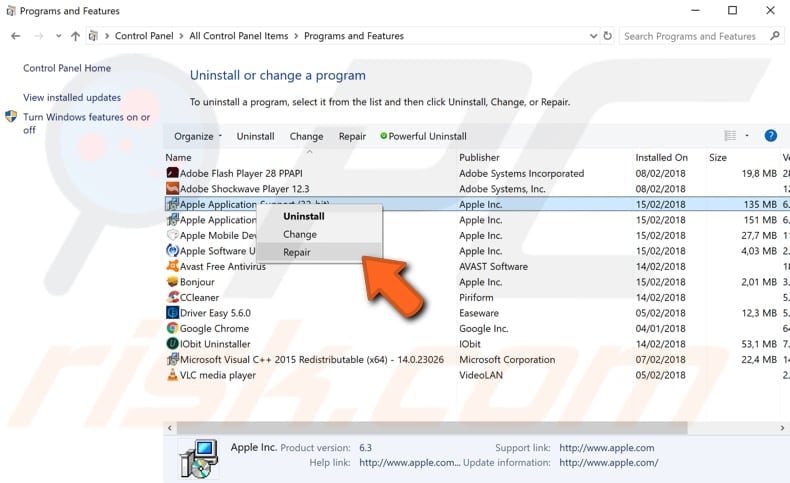
Task: Open View installed updates link
Action: [x=72, y=97]
